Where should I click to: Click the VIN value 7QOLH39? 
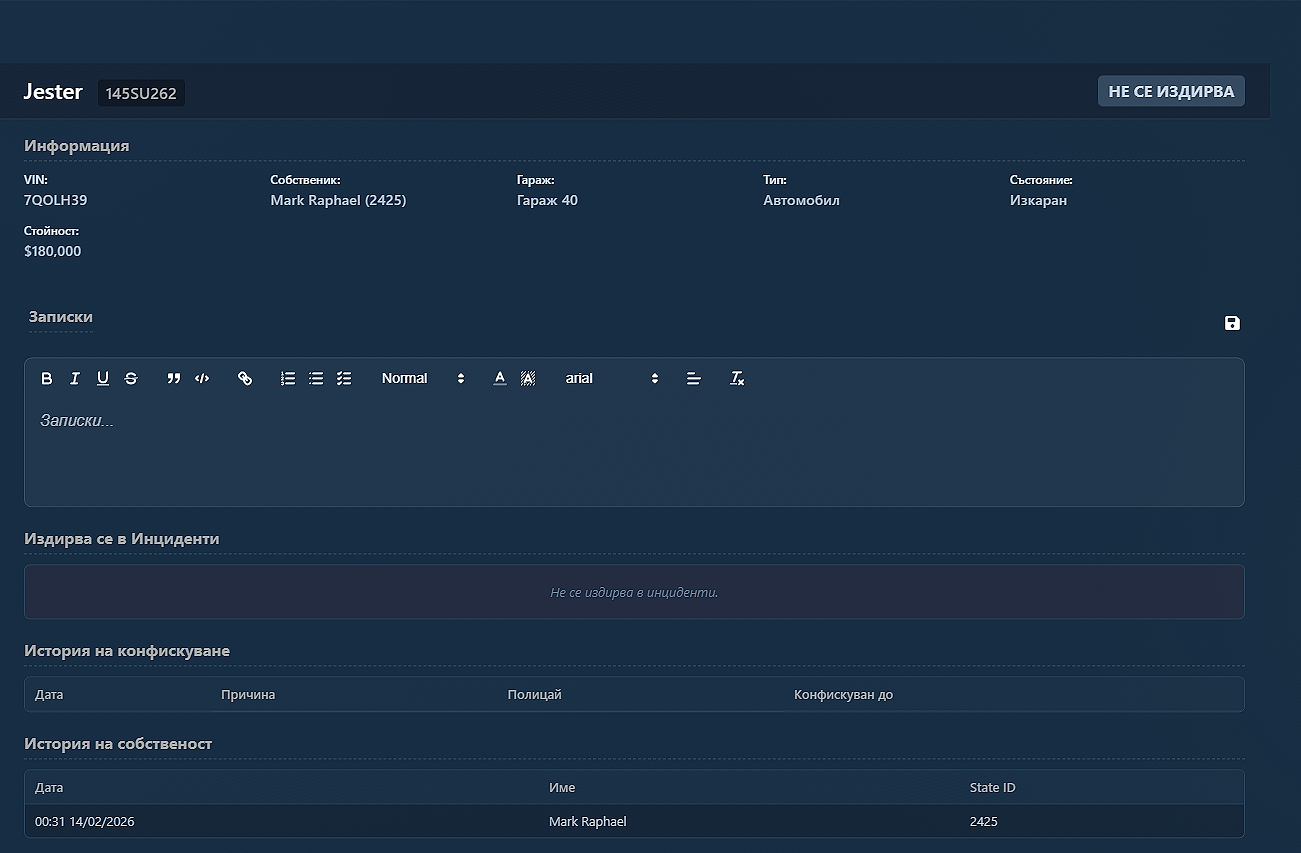click(56, 200)
